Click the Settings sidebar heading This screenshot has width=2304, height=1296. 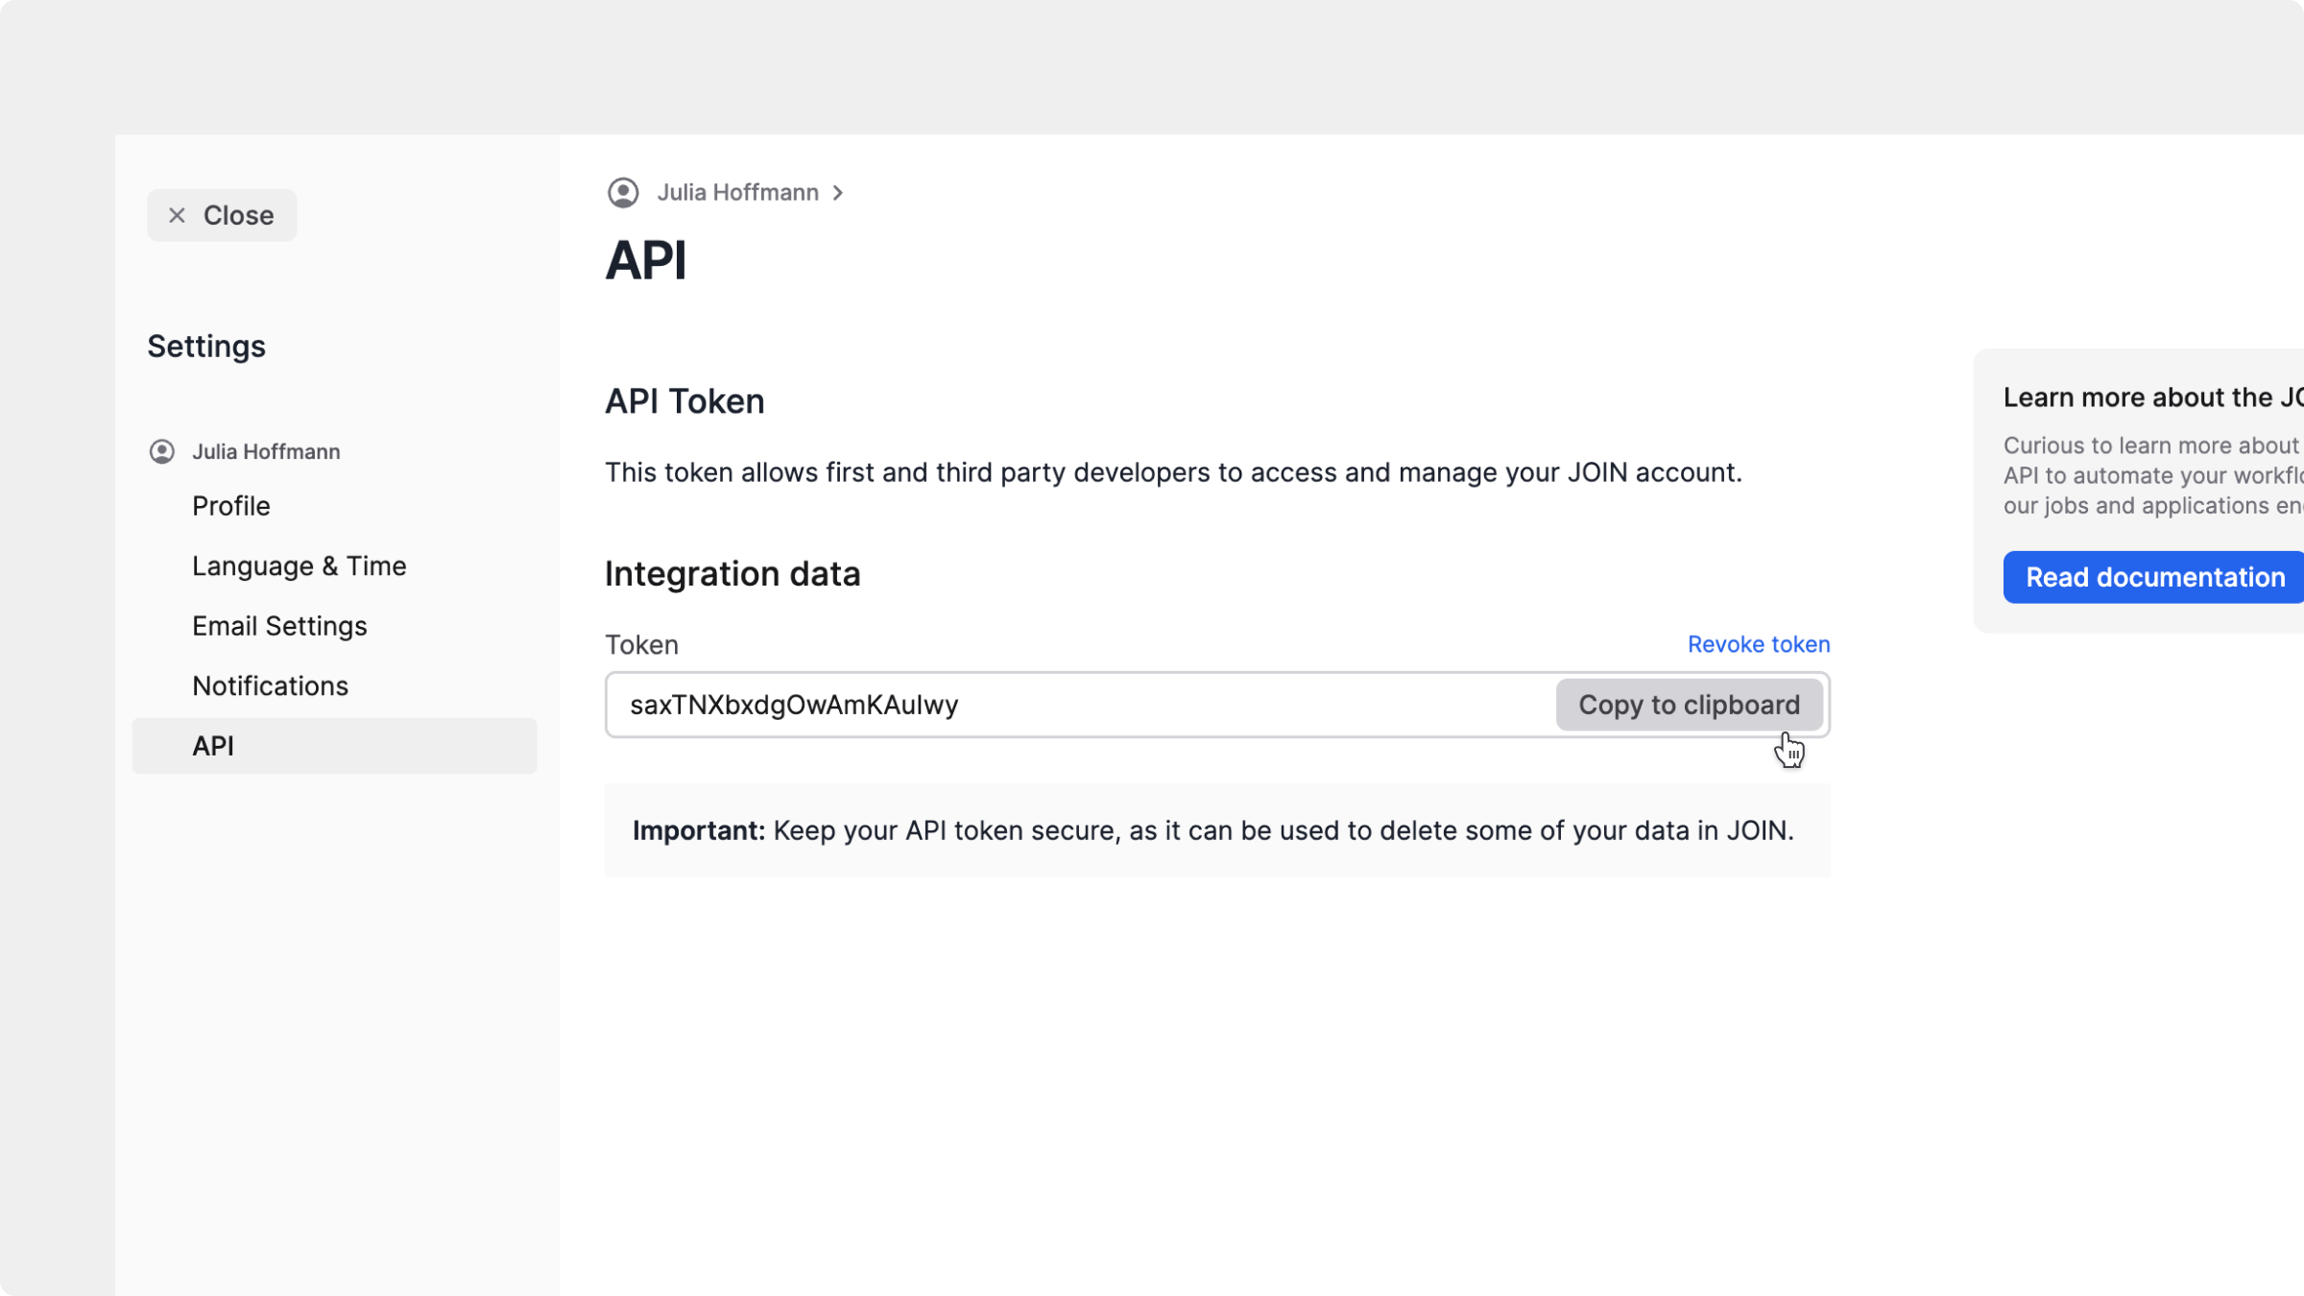click(206, 346)
